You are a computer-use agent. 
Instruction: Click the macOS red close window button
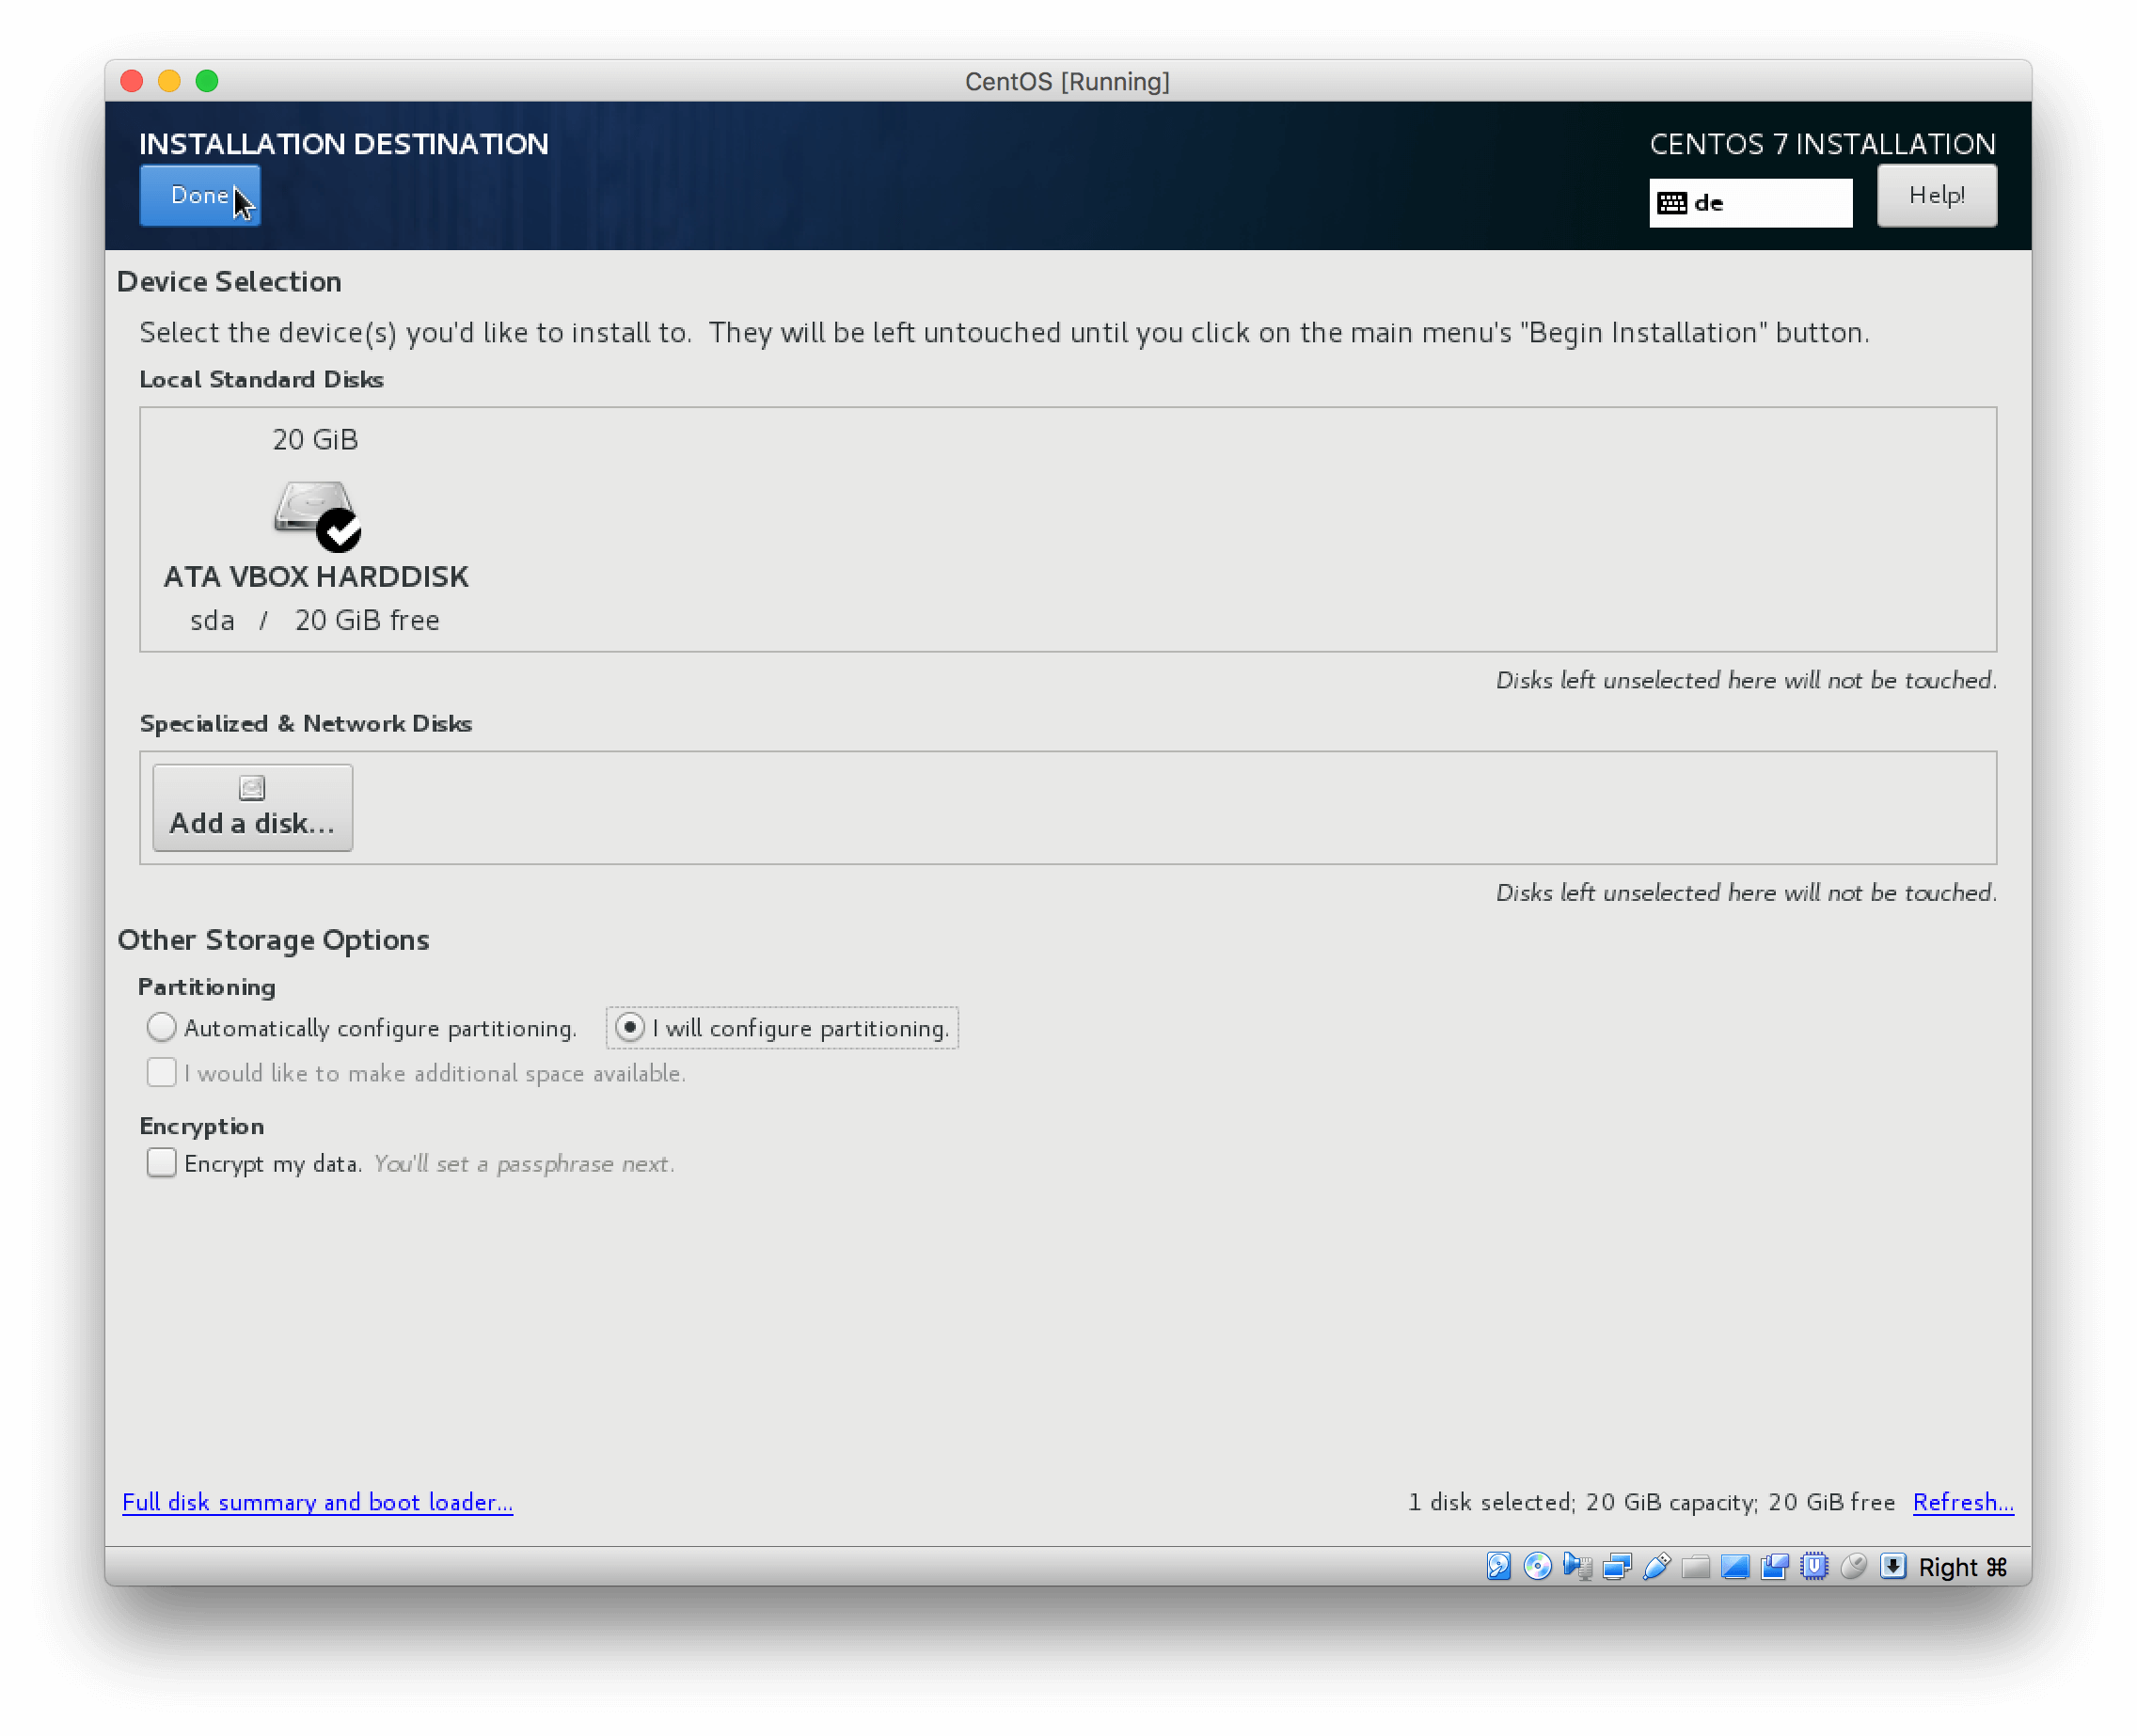pos(132,81)
